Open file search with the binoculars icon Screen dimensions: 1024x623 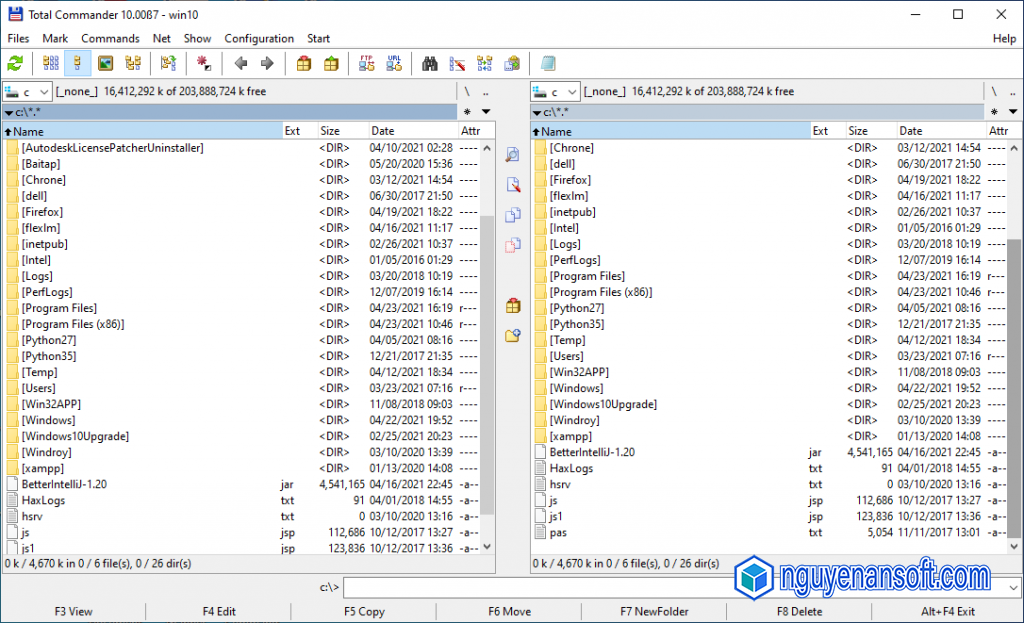[430, 63]
